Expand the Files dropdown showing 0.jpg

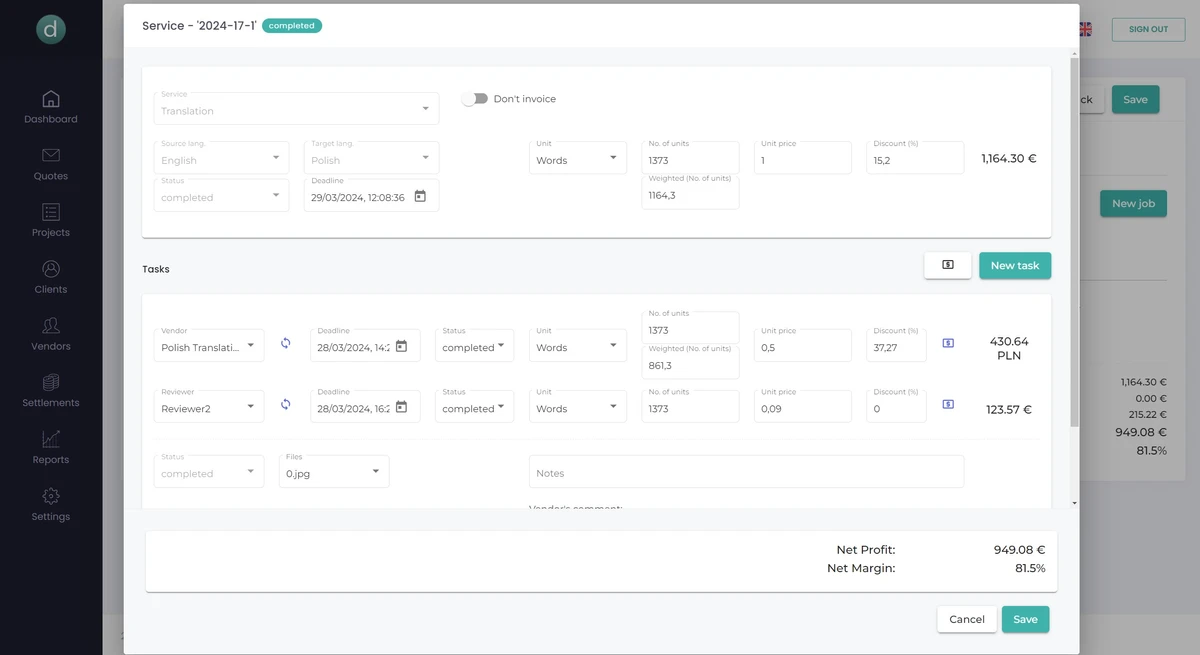click(x=334, y=473)
